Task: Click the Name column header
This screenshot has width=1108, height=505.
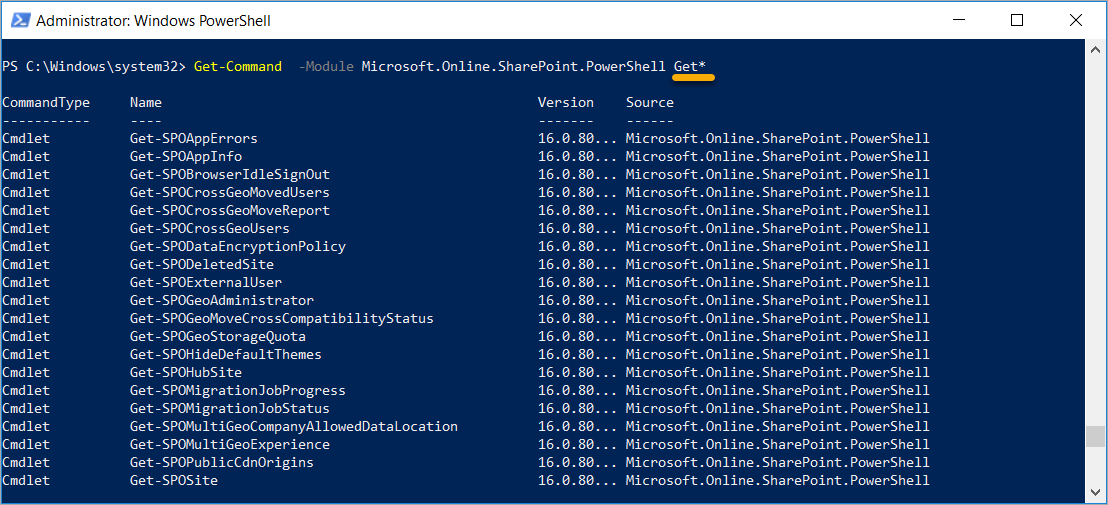Action: point(146,102)
